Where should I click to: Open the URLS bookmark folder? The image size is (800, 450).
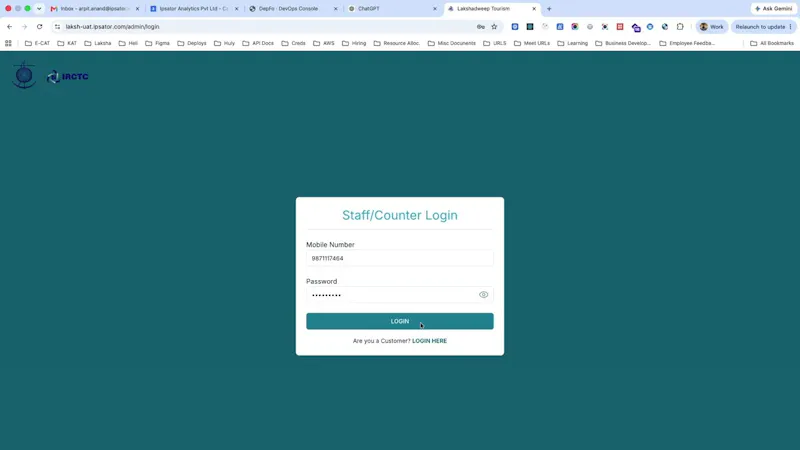click(495, 43)
